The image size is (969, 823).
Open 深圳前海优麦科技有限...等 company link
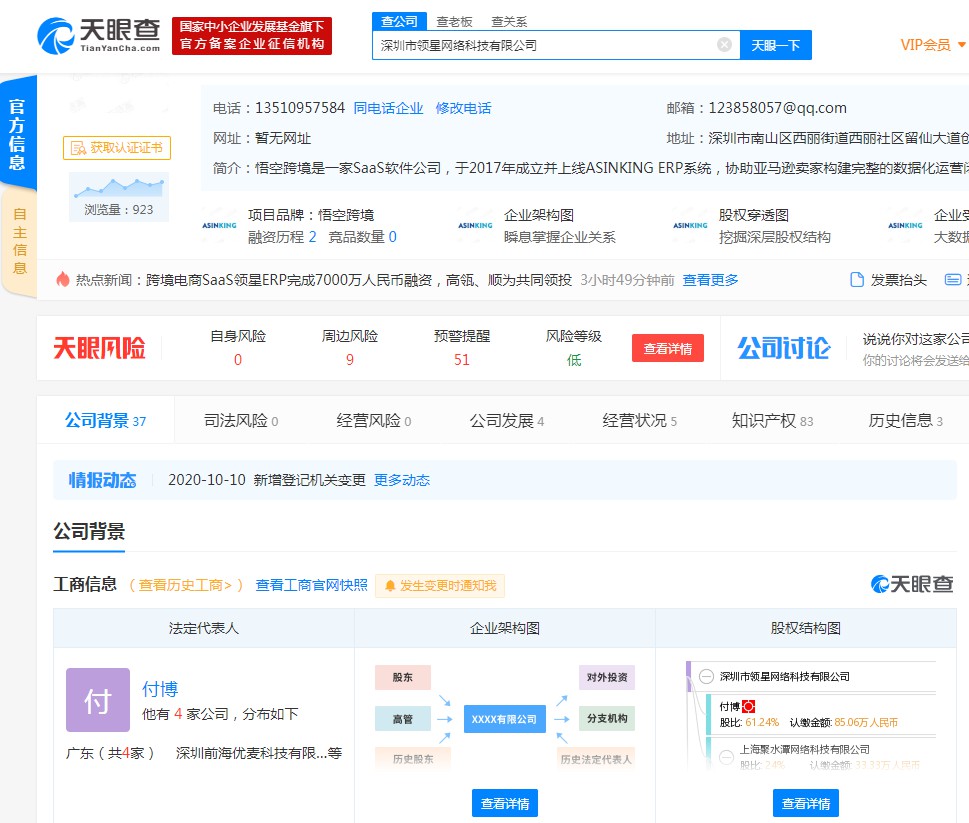(259, 753)
